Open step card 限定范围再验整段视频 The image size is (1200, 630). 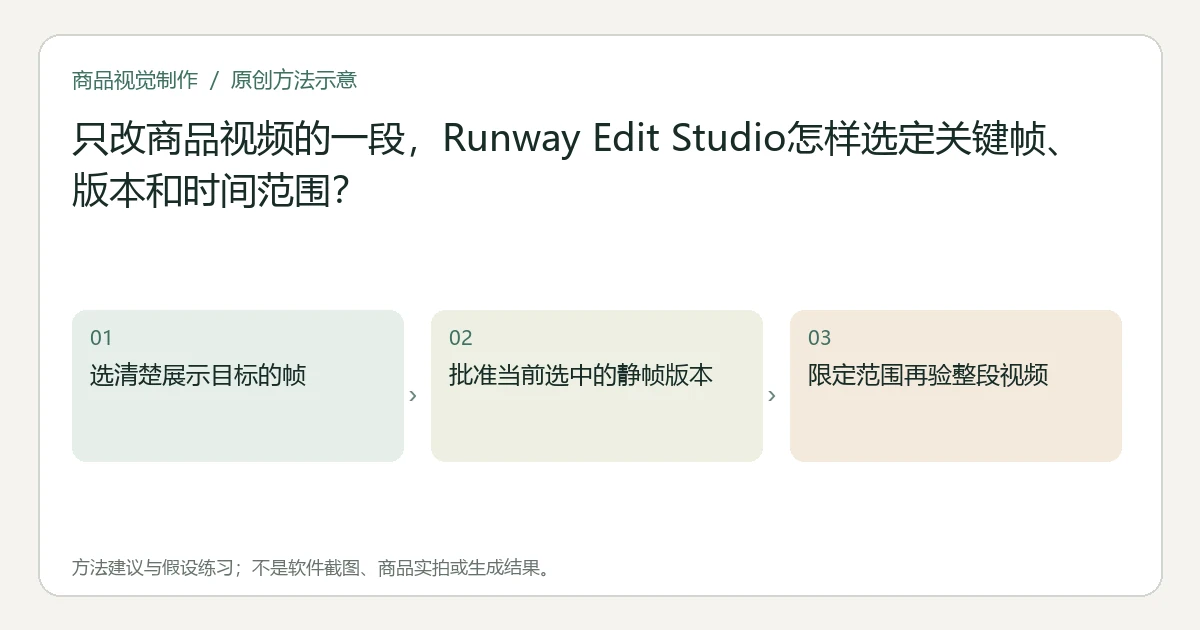(956, 386)
